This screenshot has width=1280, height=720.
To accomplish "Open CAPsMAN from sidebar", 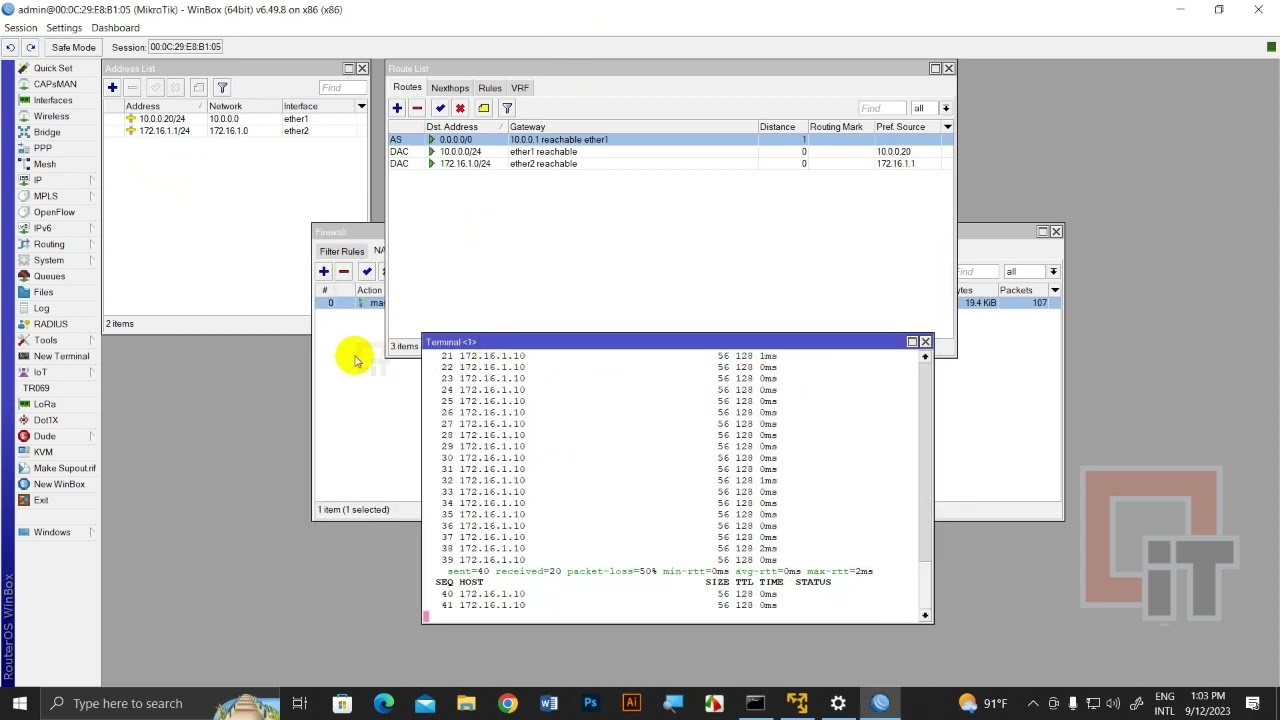I will tap(54, 84).
